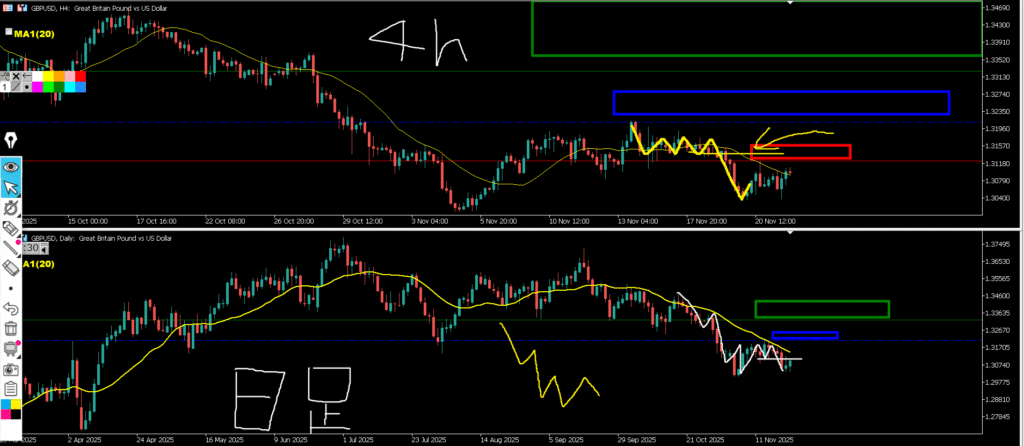Select the dot shape in small palette
Viewport: 1024px width, 446px height.
(x=27, y=87)
